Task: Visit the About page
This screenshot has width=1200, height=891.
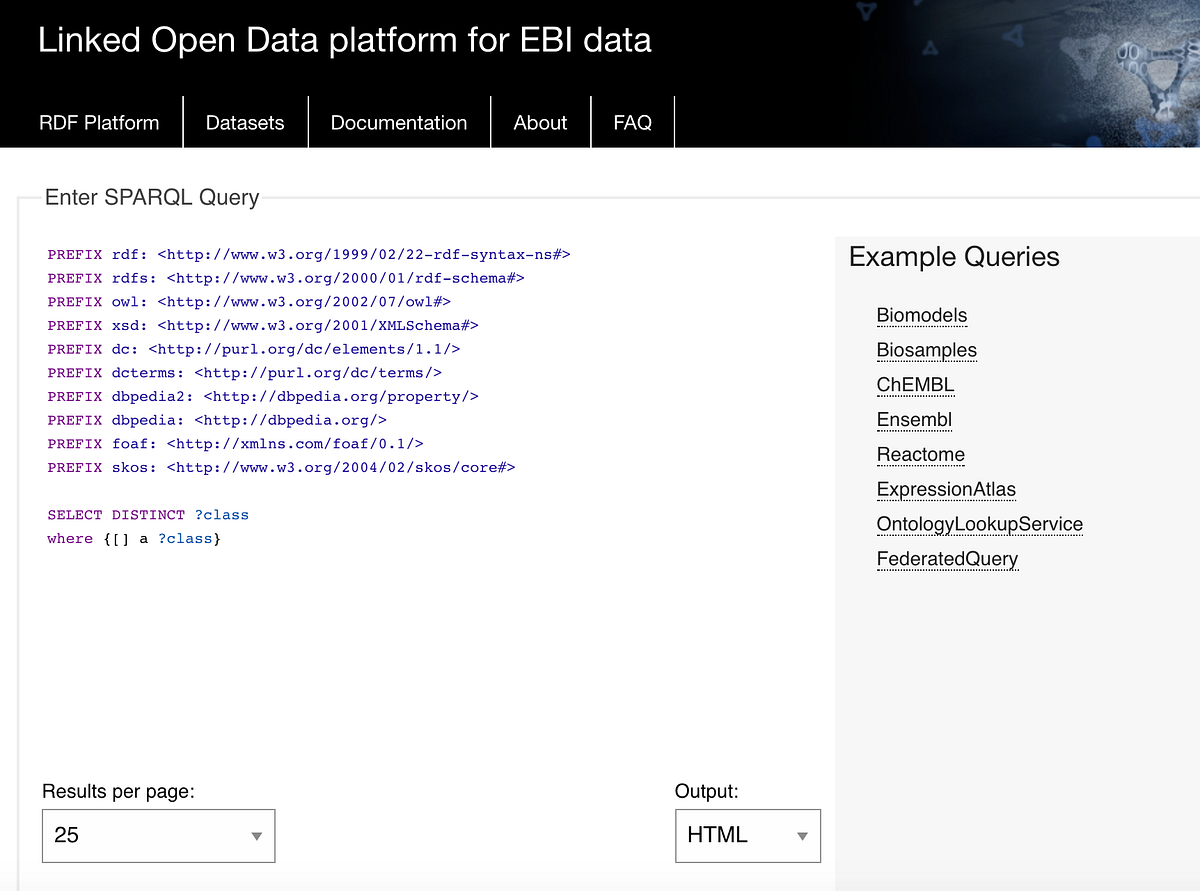Action: tap(540, 122)
